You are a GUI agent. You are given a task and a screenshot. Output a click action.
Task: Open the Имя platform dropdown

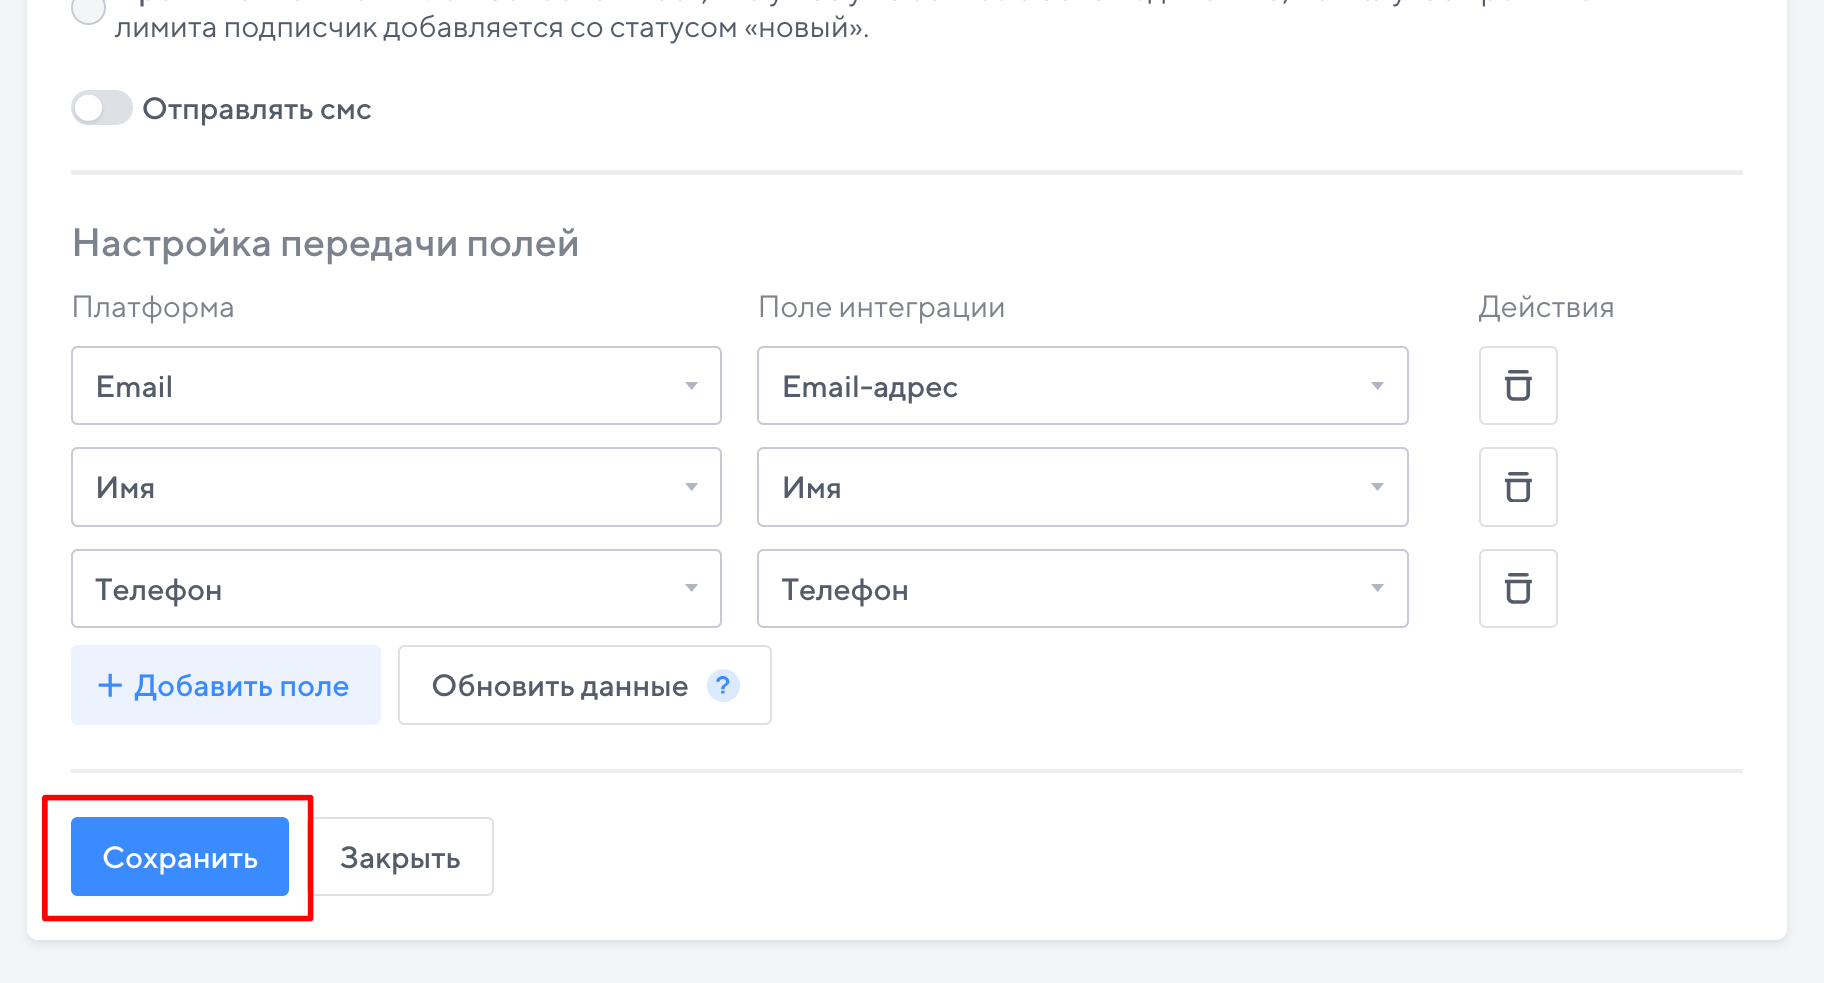click(x=396, y=487)
